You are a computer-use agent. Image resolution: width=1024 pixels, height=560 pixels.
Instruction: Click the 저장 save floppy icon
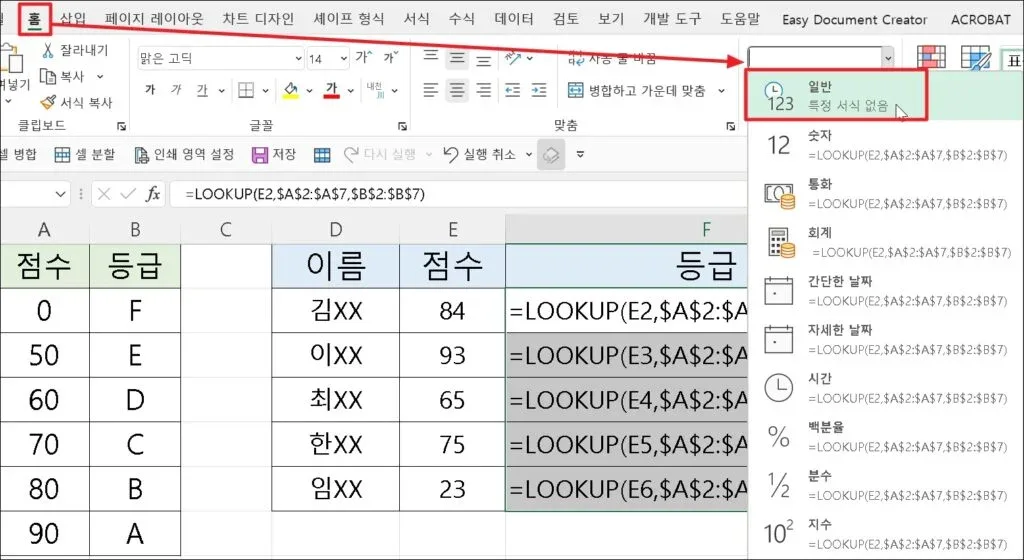point(260,155)
